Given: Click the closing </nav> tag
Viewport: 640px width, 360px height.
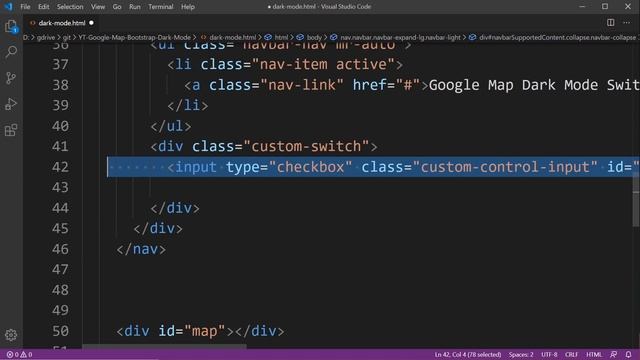Looking at the screenshot, I should [x=141, y=249].
